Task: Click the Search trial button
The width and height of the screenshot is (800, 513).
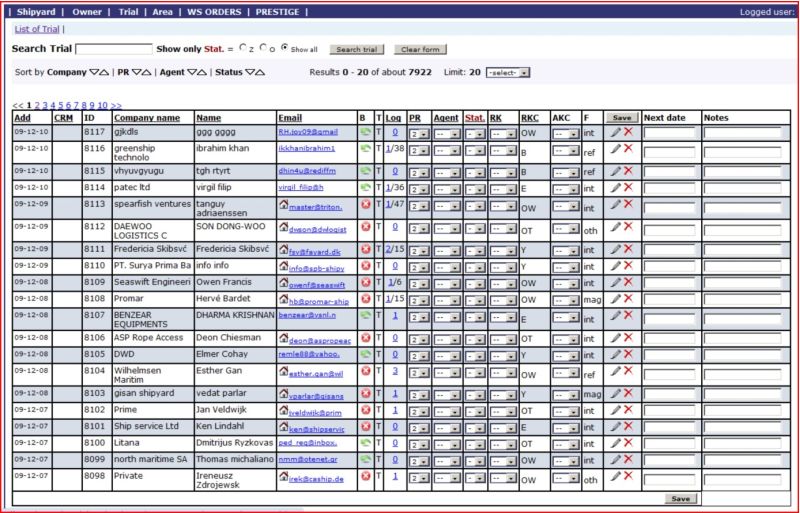Action: tap(357, 50)
